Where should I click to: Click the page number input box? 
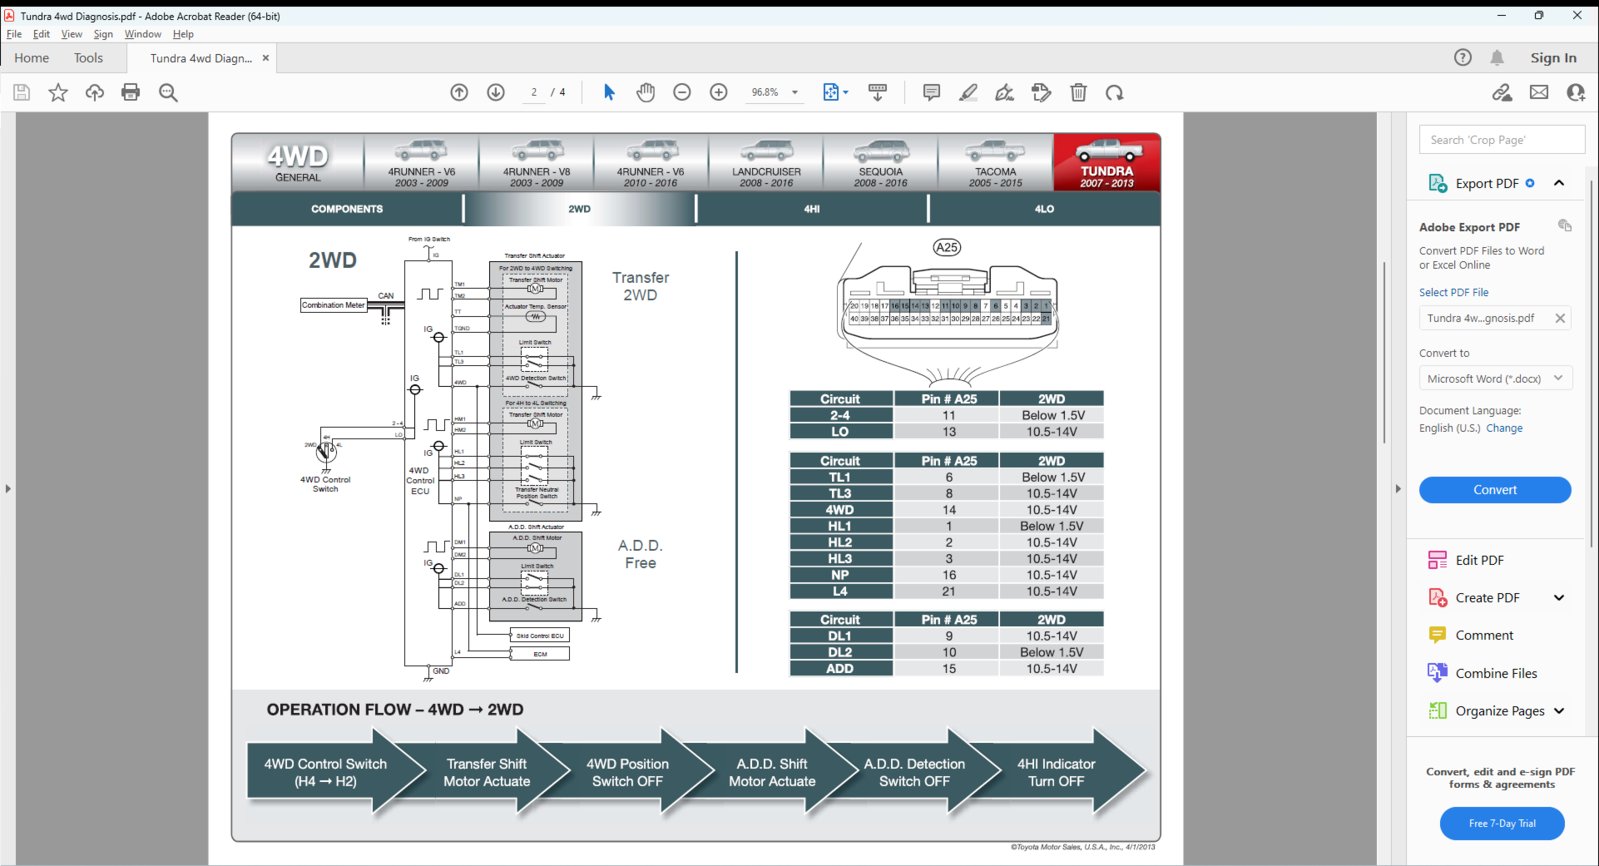[x=534, y=93]
